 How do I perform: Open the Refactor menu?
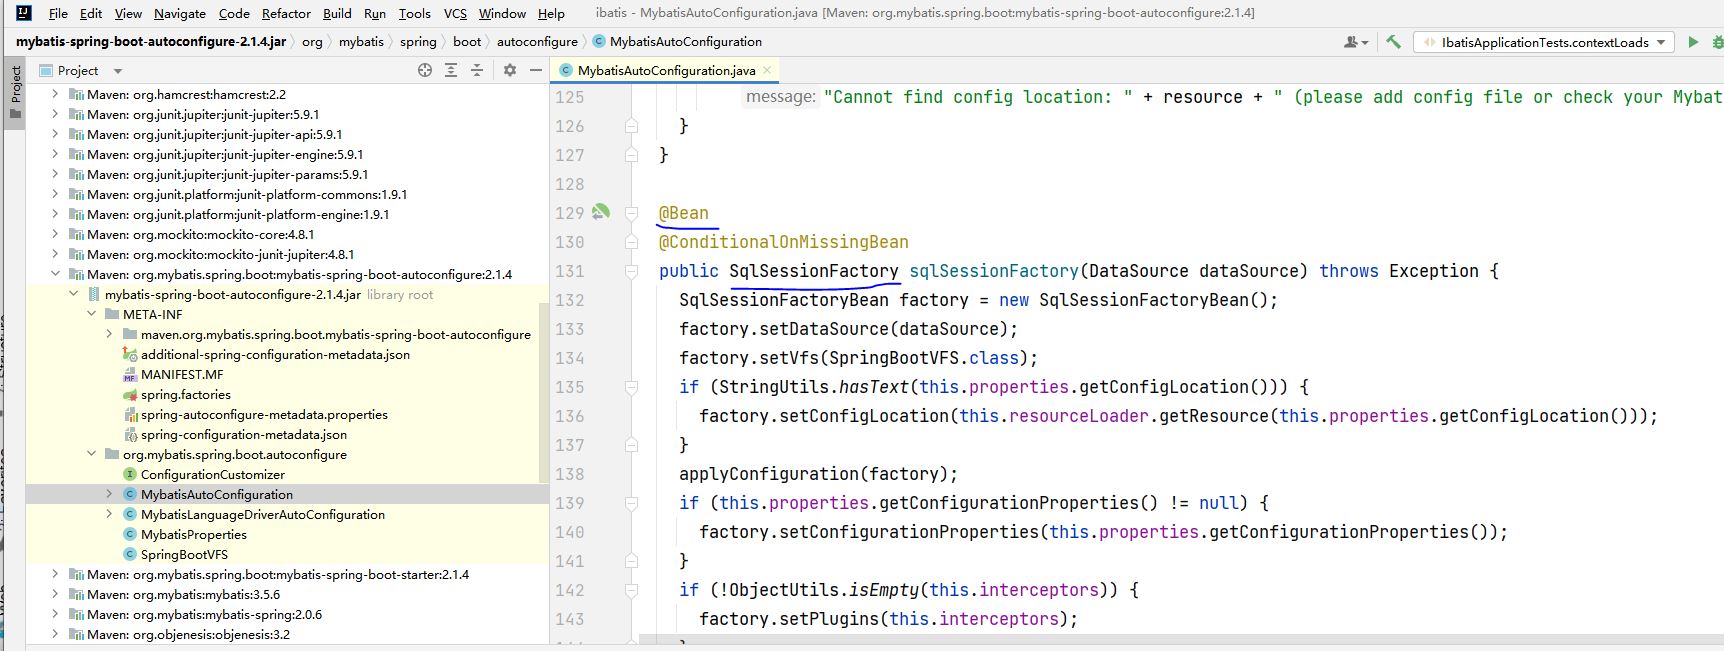(286, 13)
